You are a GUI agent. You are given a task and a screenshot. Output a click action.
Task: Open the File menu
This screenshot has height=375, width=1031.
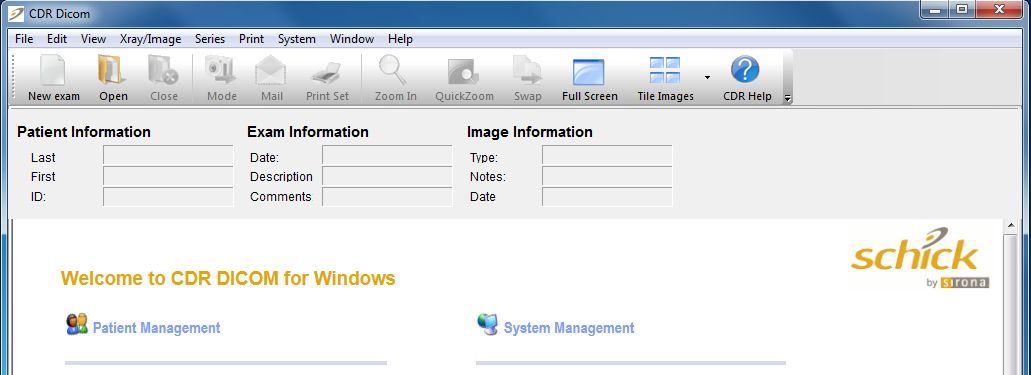[x=24, y=39]
